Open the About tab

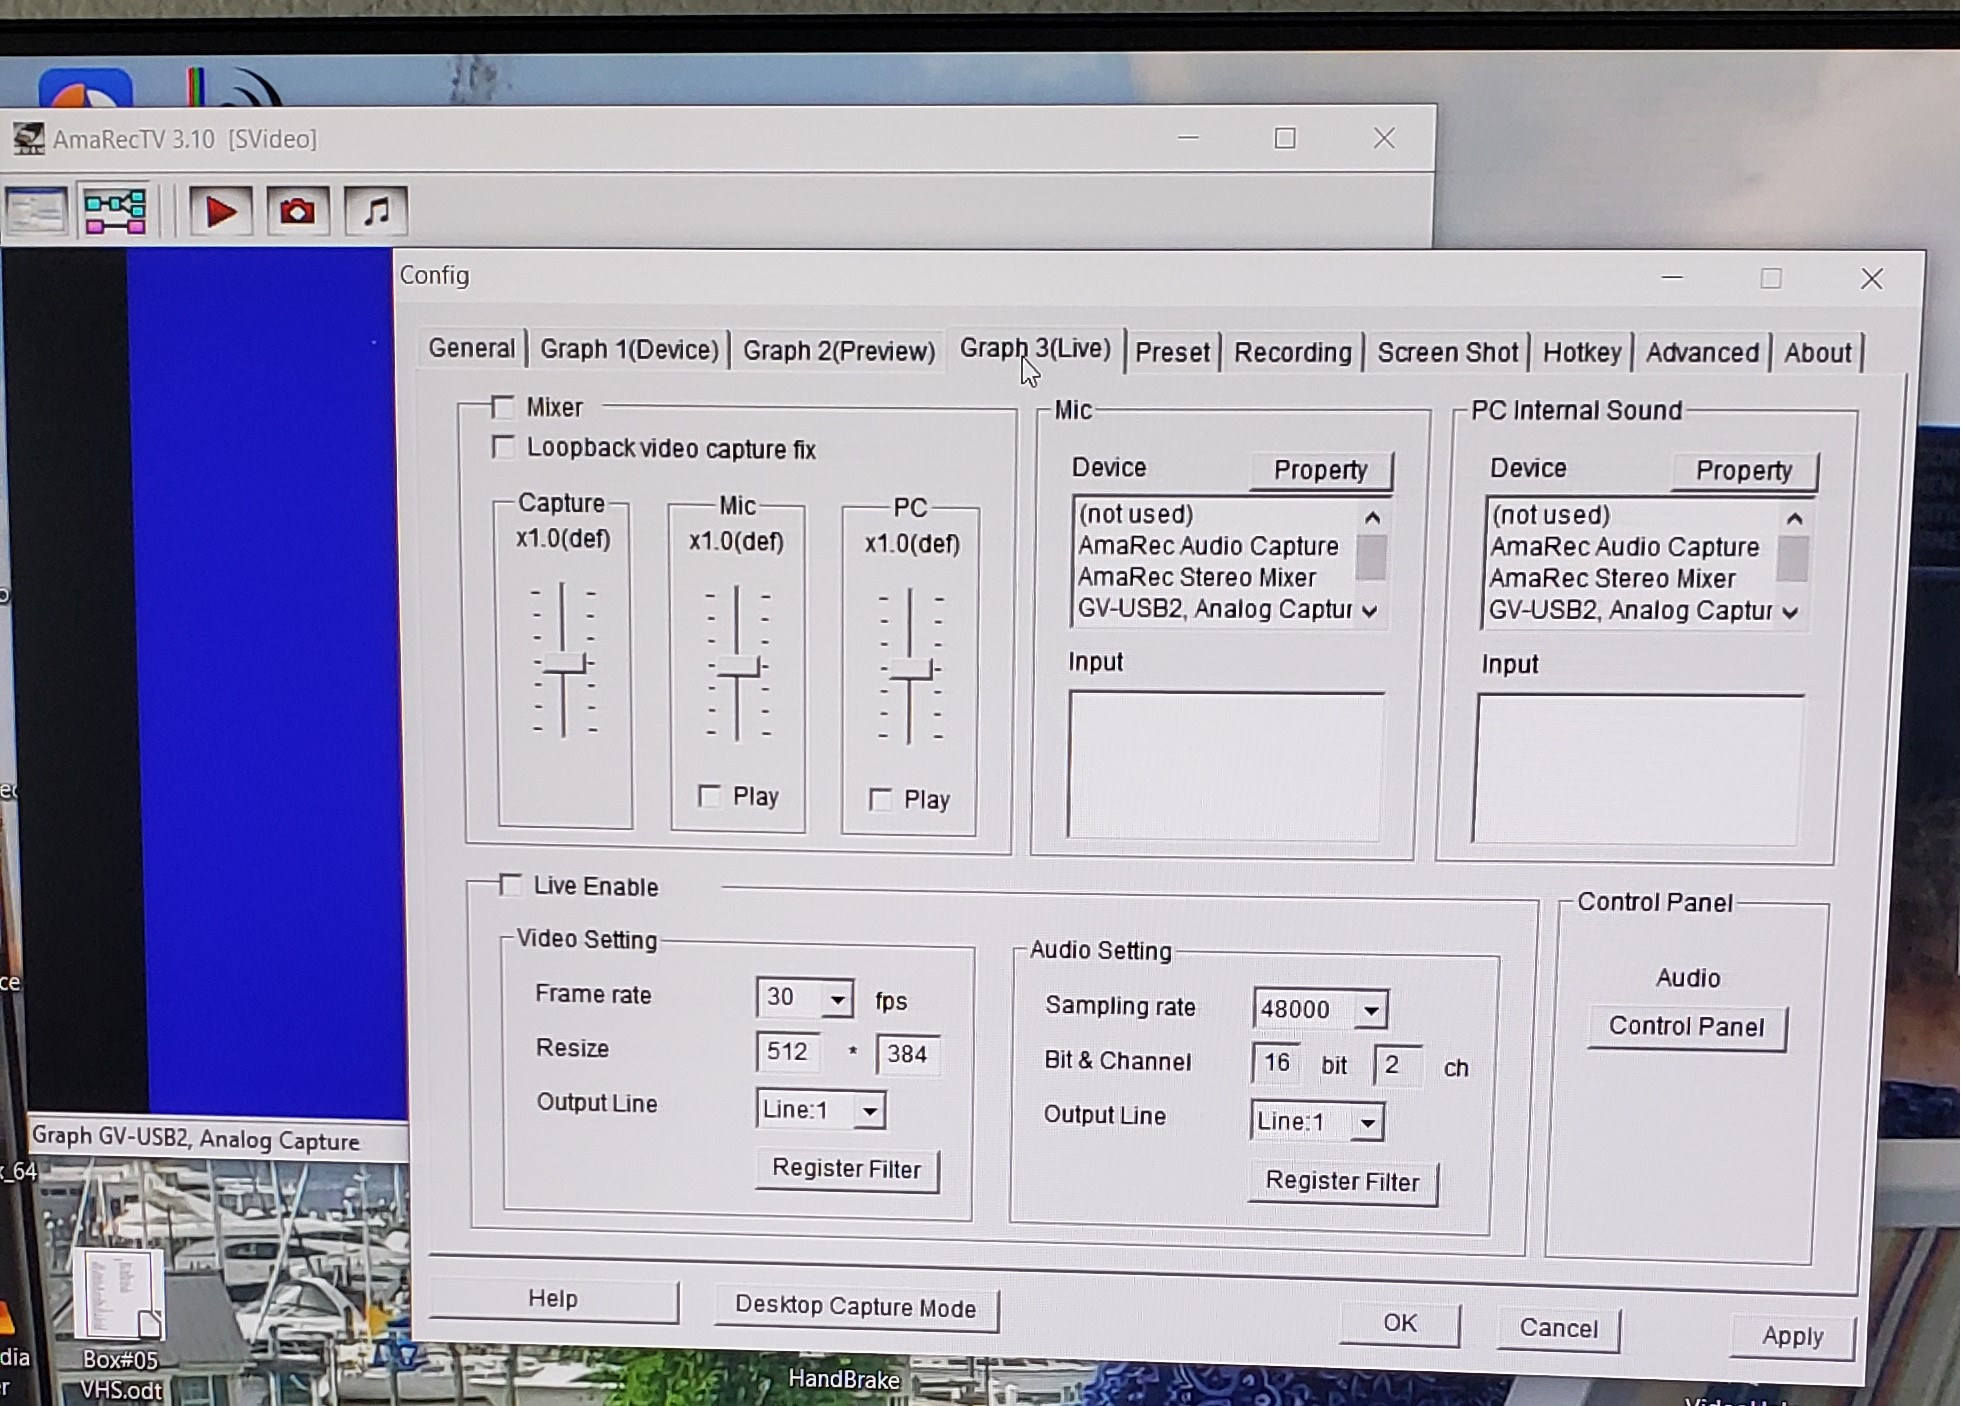click(1817, 352)
